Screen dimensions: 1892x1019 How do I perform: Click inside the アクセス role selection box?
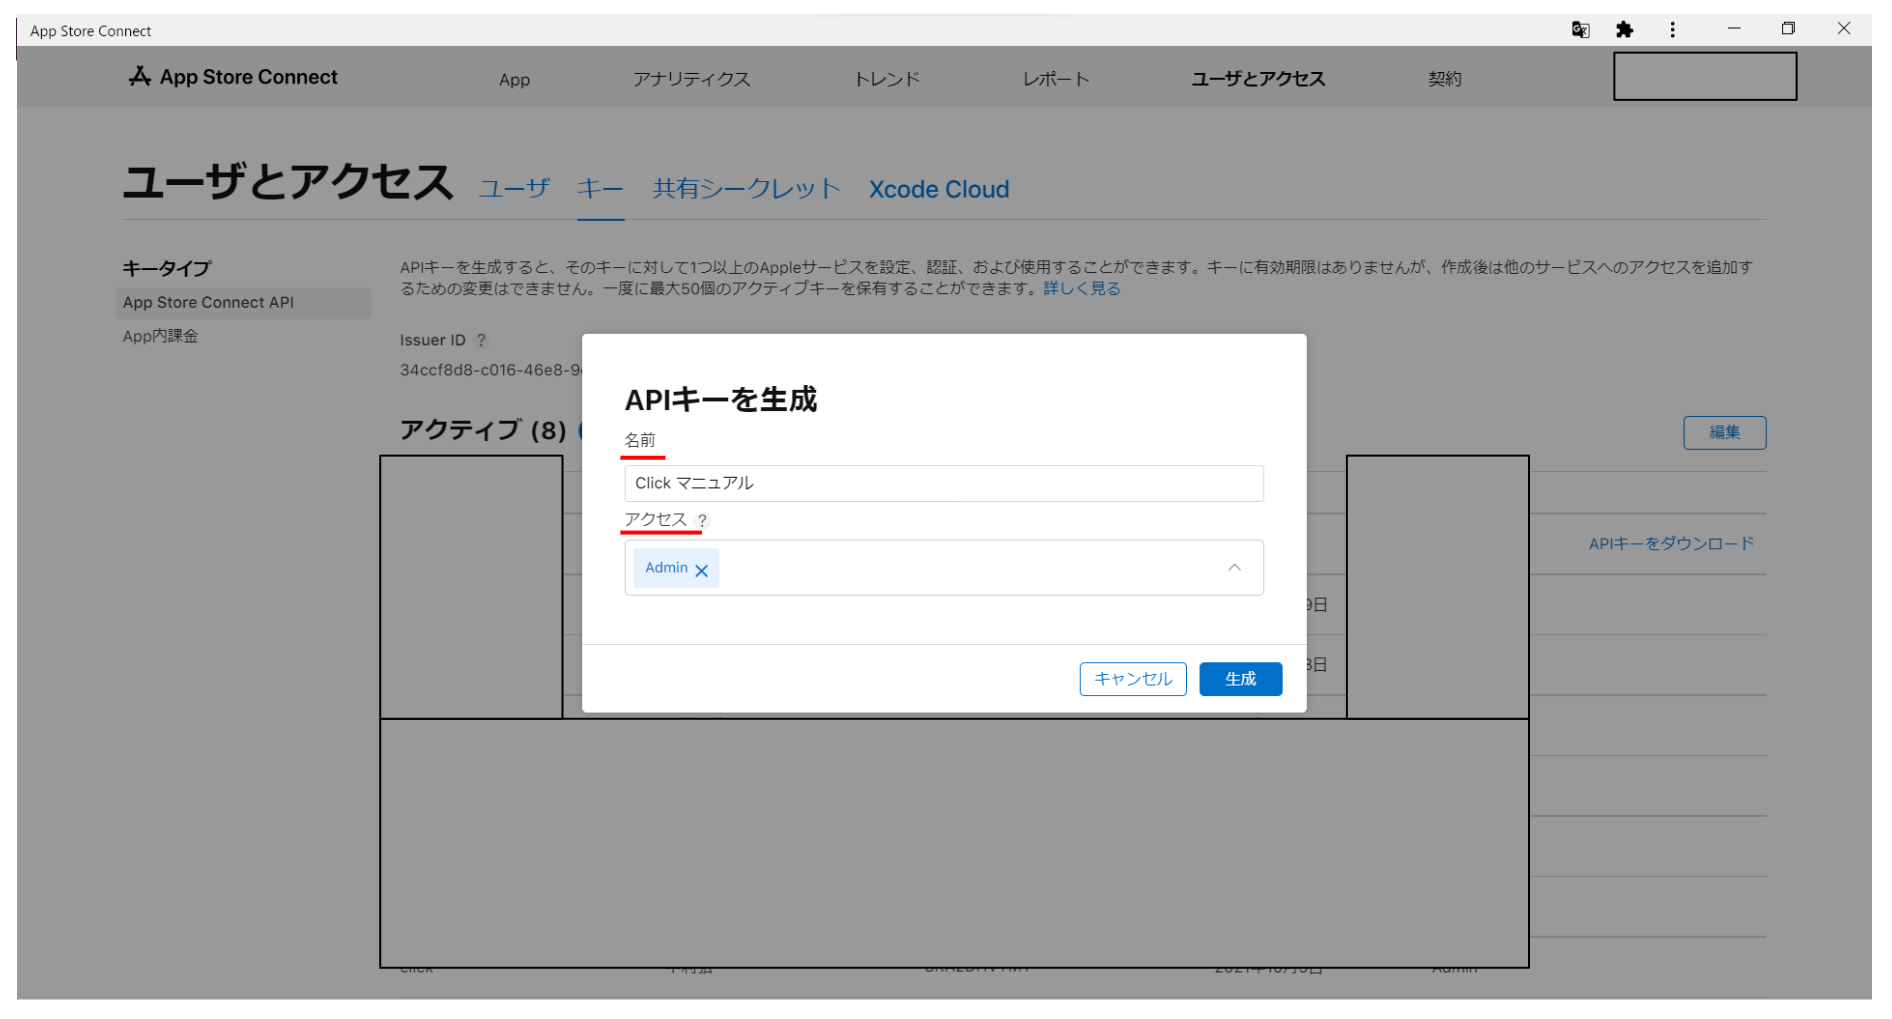click(960, 568)
